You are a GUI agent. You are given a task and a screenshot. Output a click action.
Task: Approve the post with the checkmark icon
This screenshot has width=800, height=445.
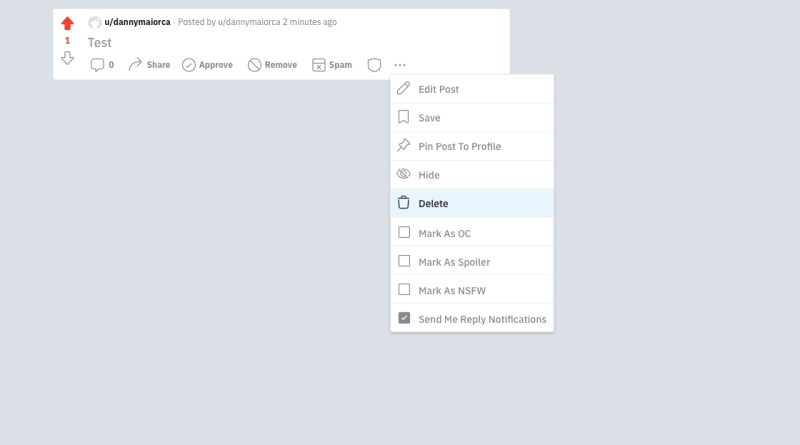click(x=189, y=65)
